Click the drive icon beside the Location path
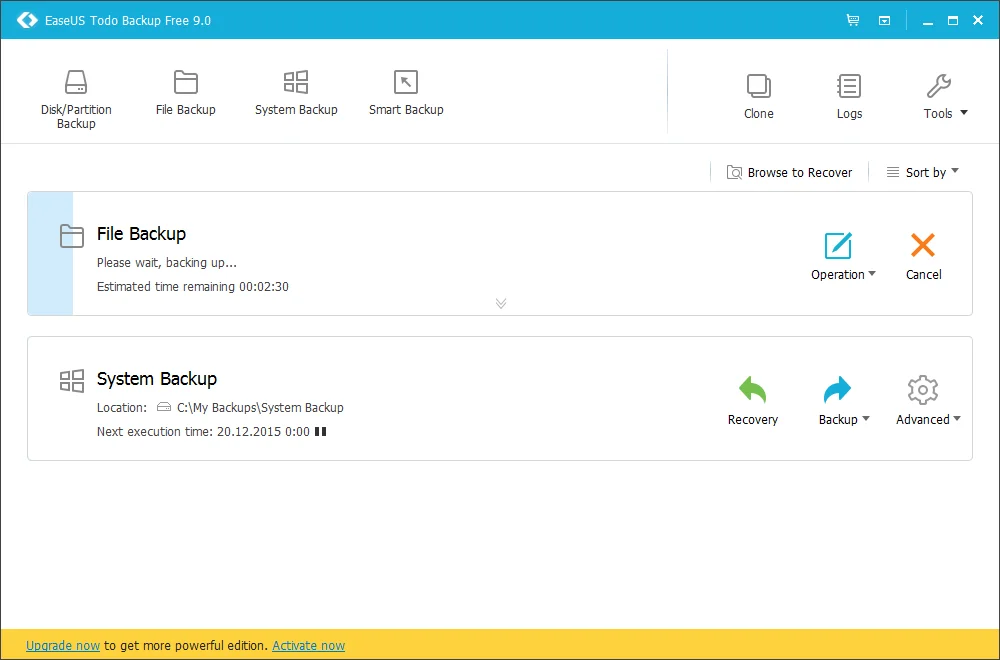The height and width of the screenshot is (660, 1000). (164, 407)
